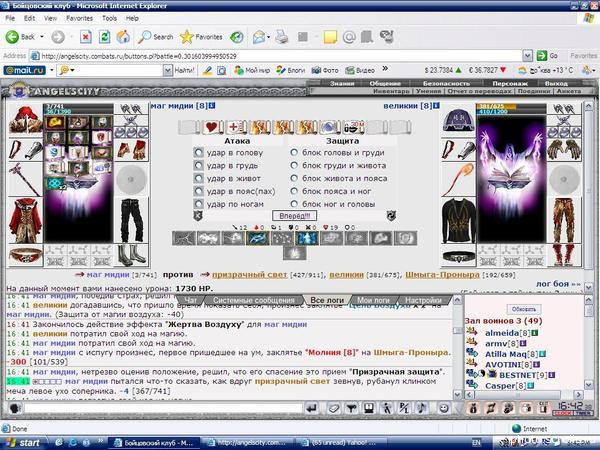Open the 'Инвентарь' submenu item
Image resolution: width=600 pixels, height=450 pixels.
click(391, 91)
